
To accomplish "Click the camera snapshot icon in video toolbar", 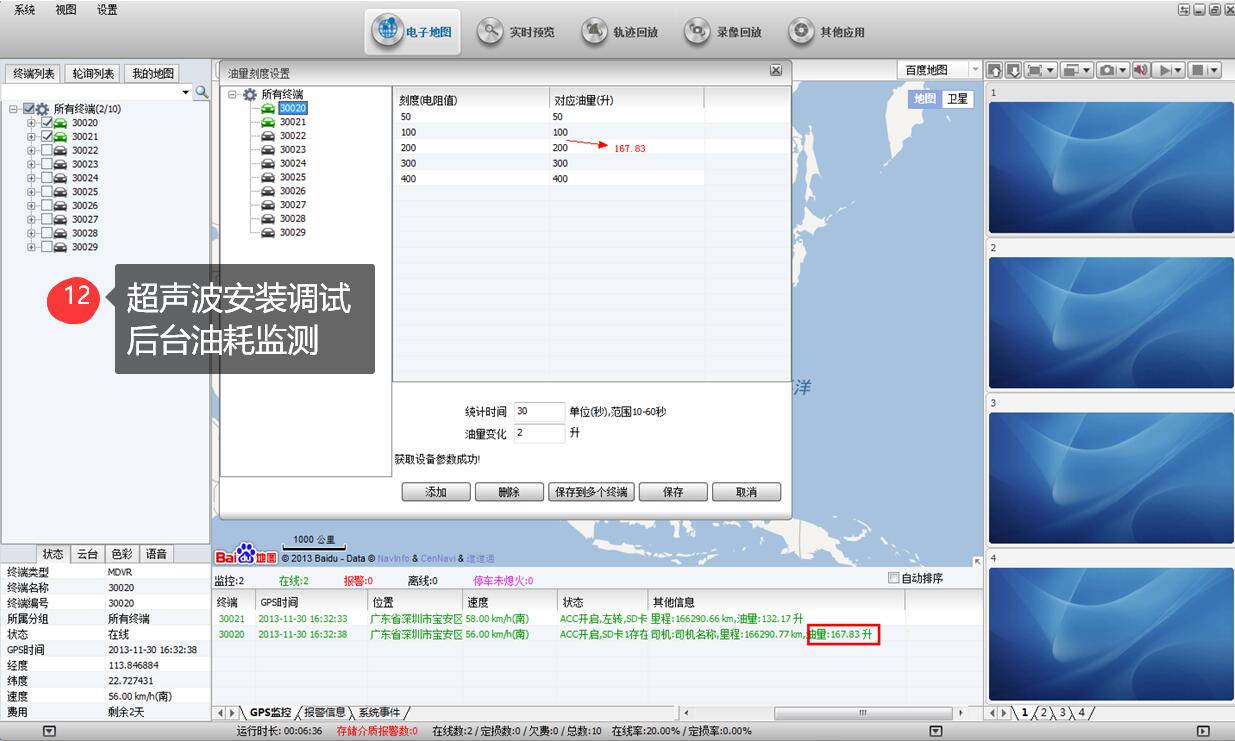I will (x=1106, y=70).
